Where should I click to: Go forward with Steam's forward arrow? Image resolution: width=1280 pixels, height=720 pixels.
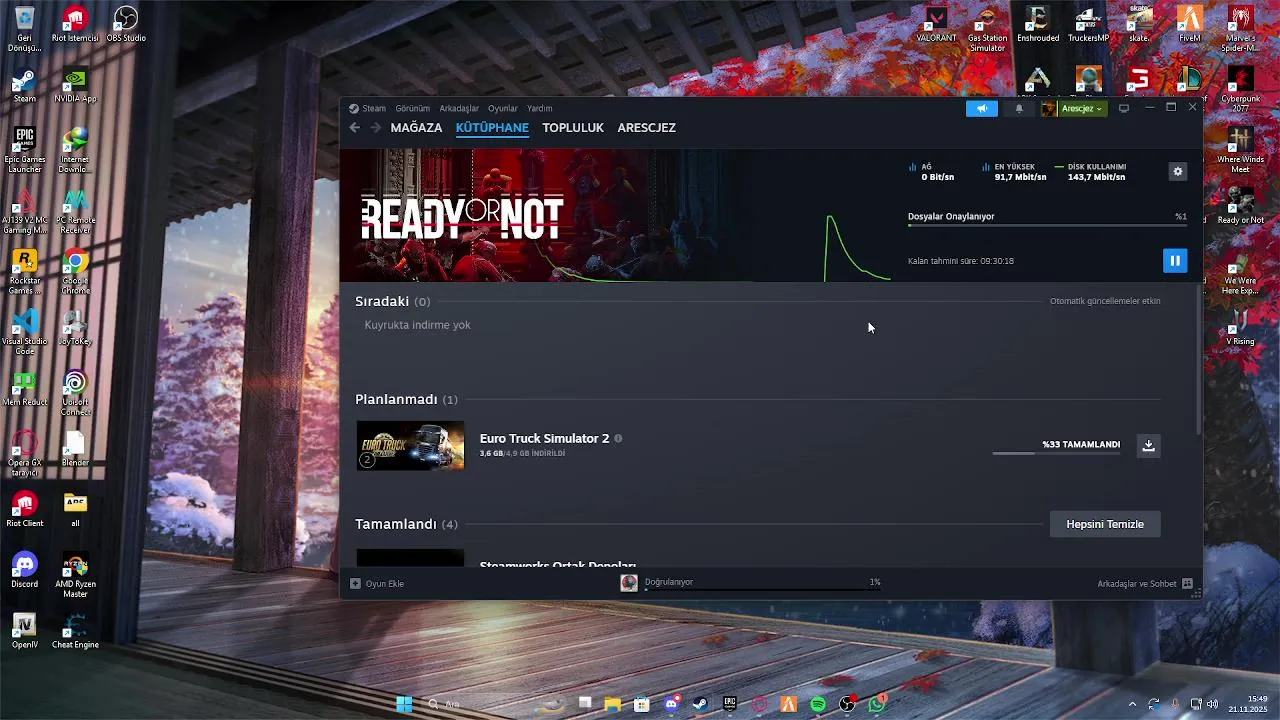375,127
